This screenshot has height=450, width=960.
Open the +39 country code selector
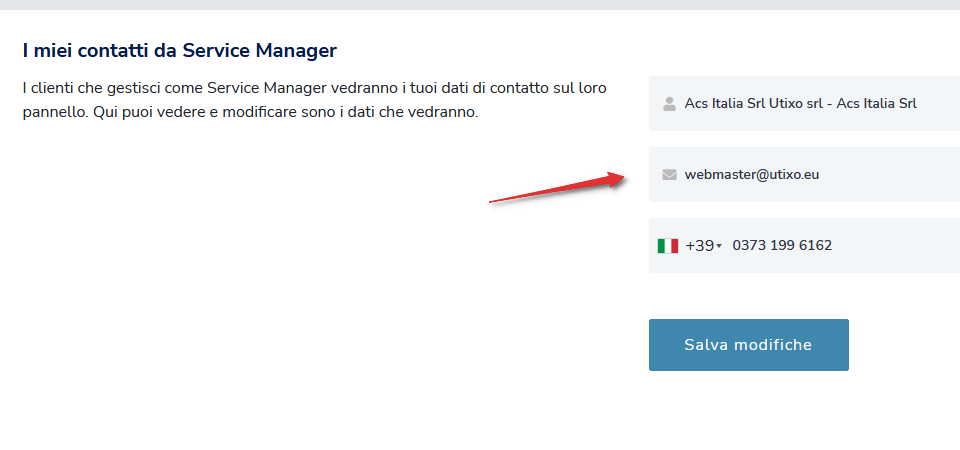pos(701,246)
